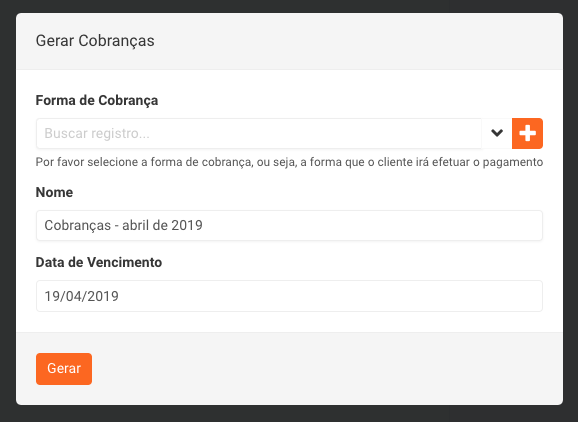
Task: Click the word "Cobranças" in the Nome field
Action: 77,225
